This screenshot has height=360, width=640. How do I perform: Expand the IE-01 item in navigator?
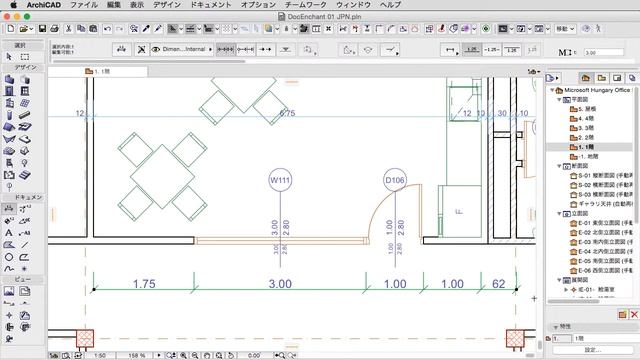[x=566, y=289]
